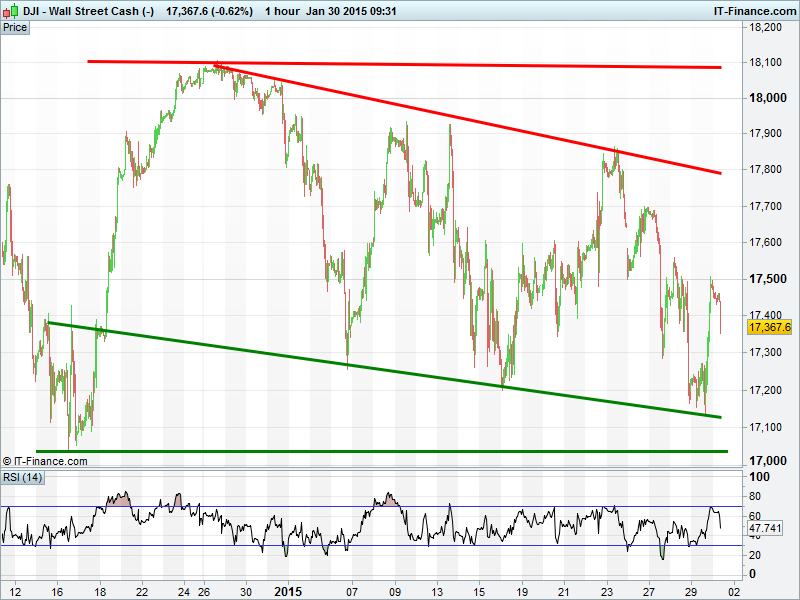
Task: Click the 17,300 price axis label
Action: pos(765,352)
